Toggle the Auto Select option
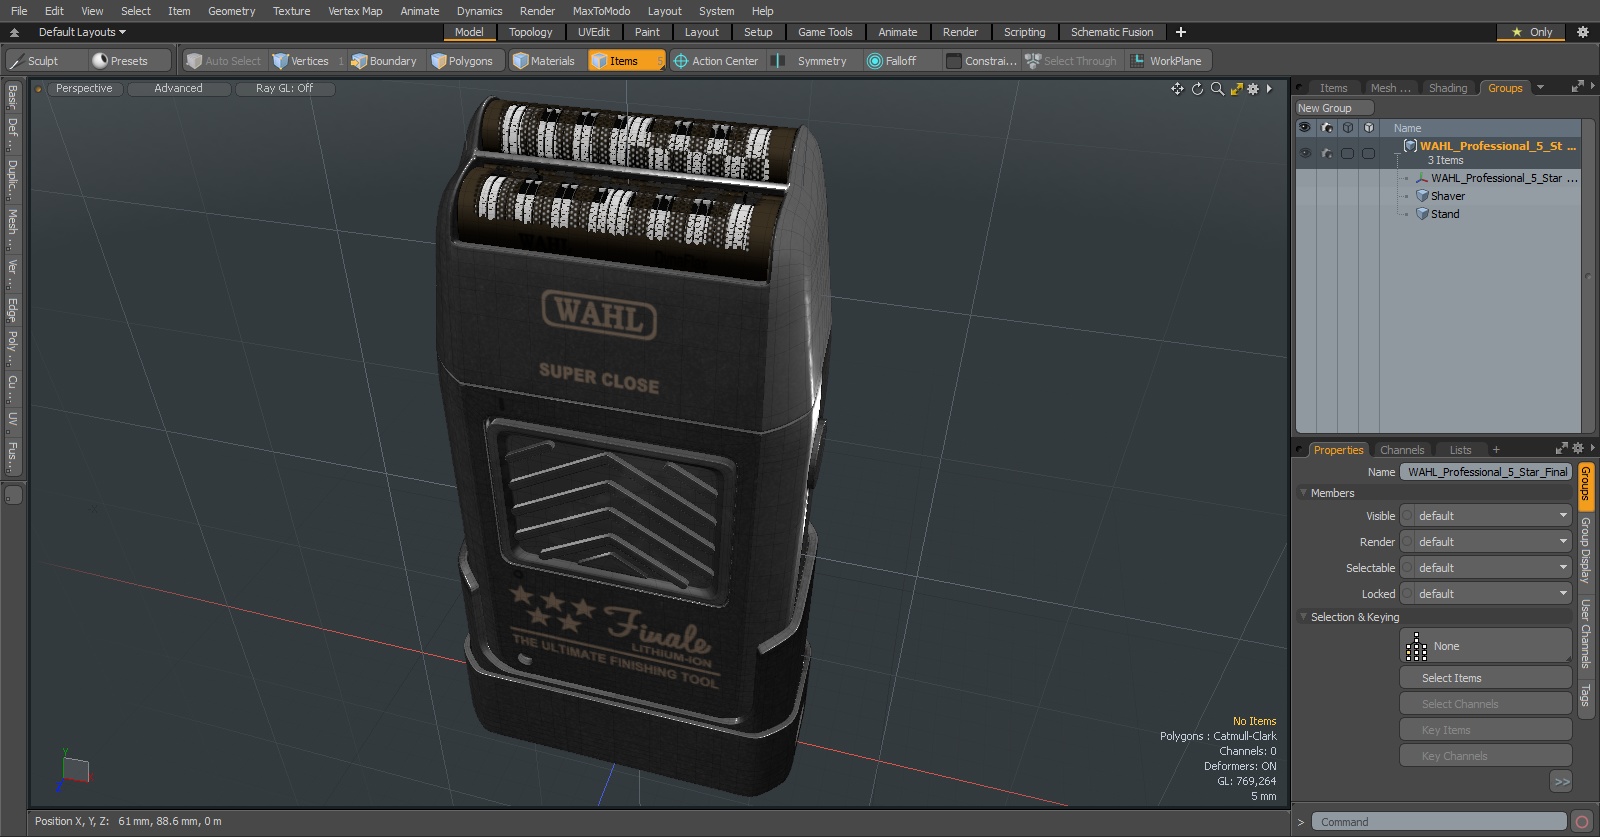 pyautogui.click(x=223, y=61)
